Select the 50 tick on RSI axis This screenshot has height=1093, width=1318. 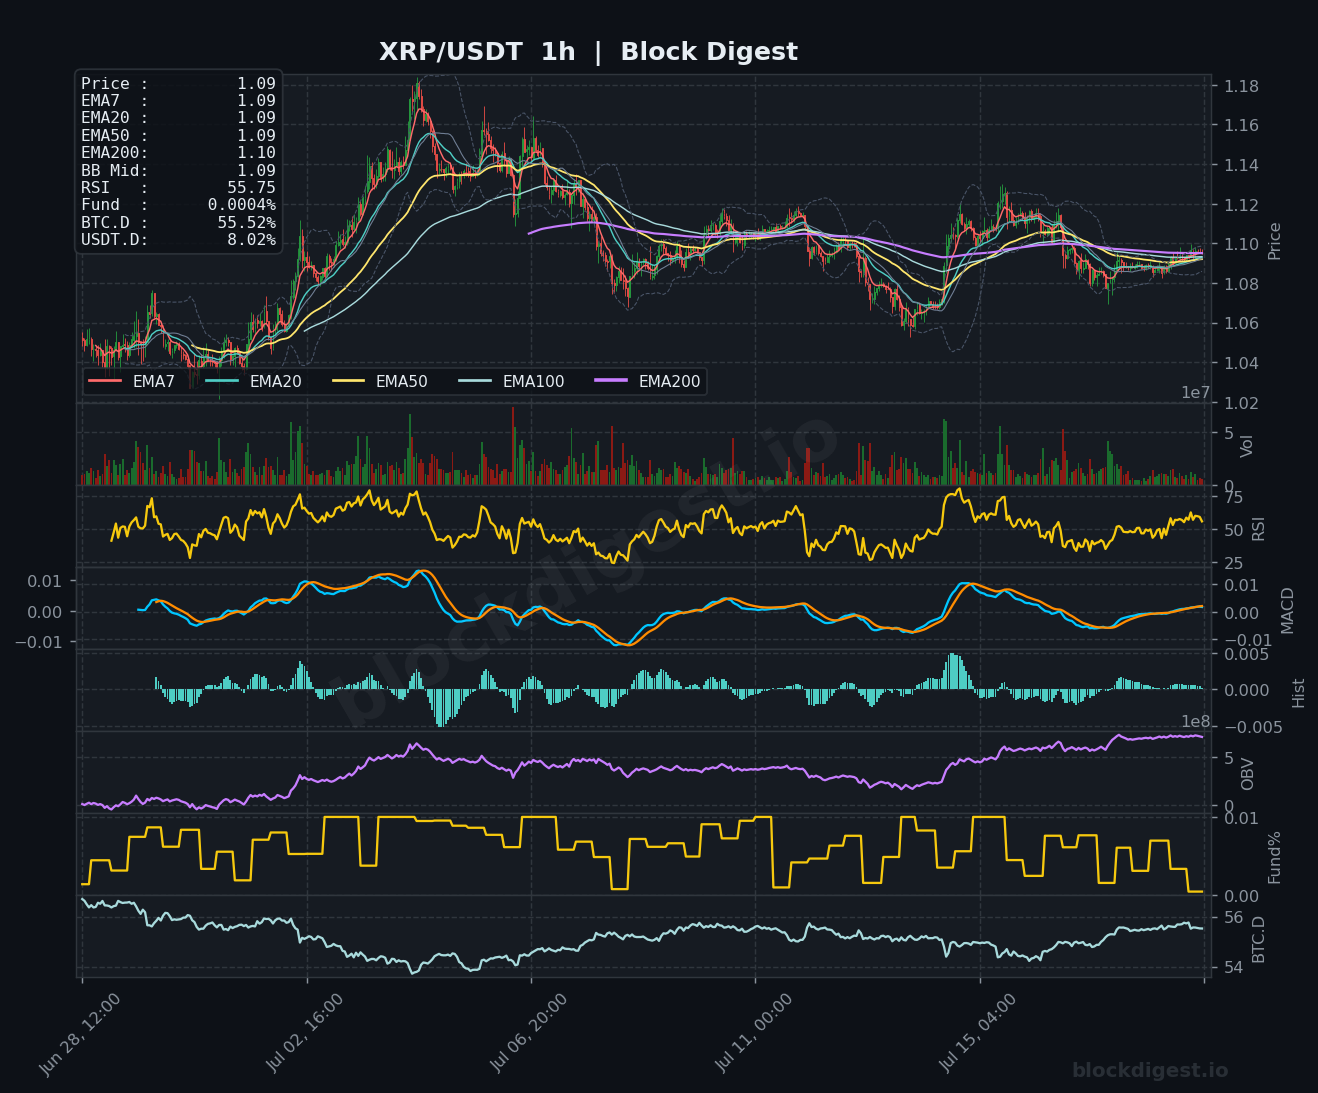tap(1234, 531)
